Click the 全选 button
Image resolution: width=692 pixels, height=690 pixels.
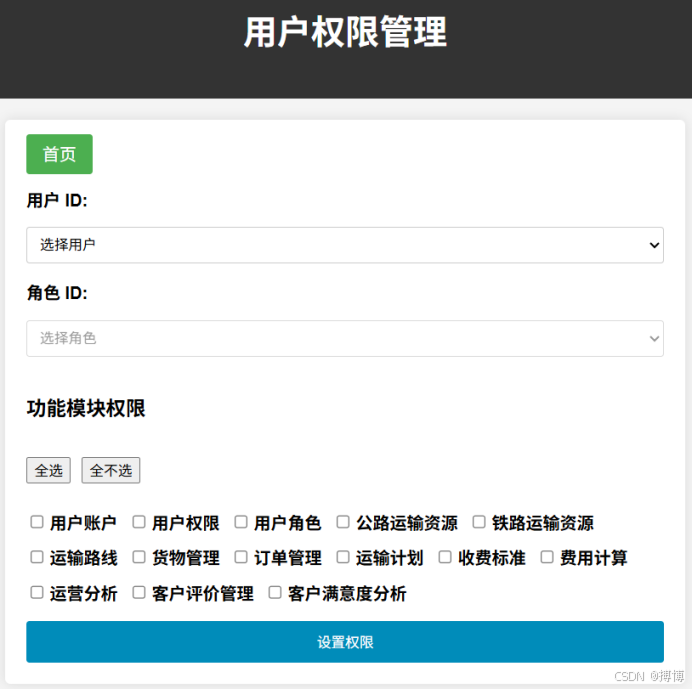pyautogui.click(x=48, y=470)
